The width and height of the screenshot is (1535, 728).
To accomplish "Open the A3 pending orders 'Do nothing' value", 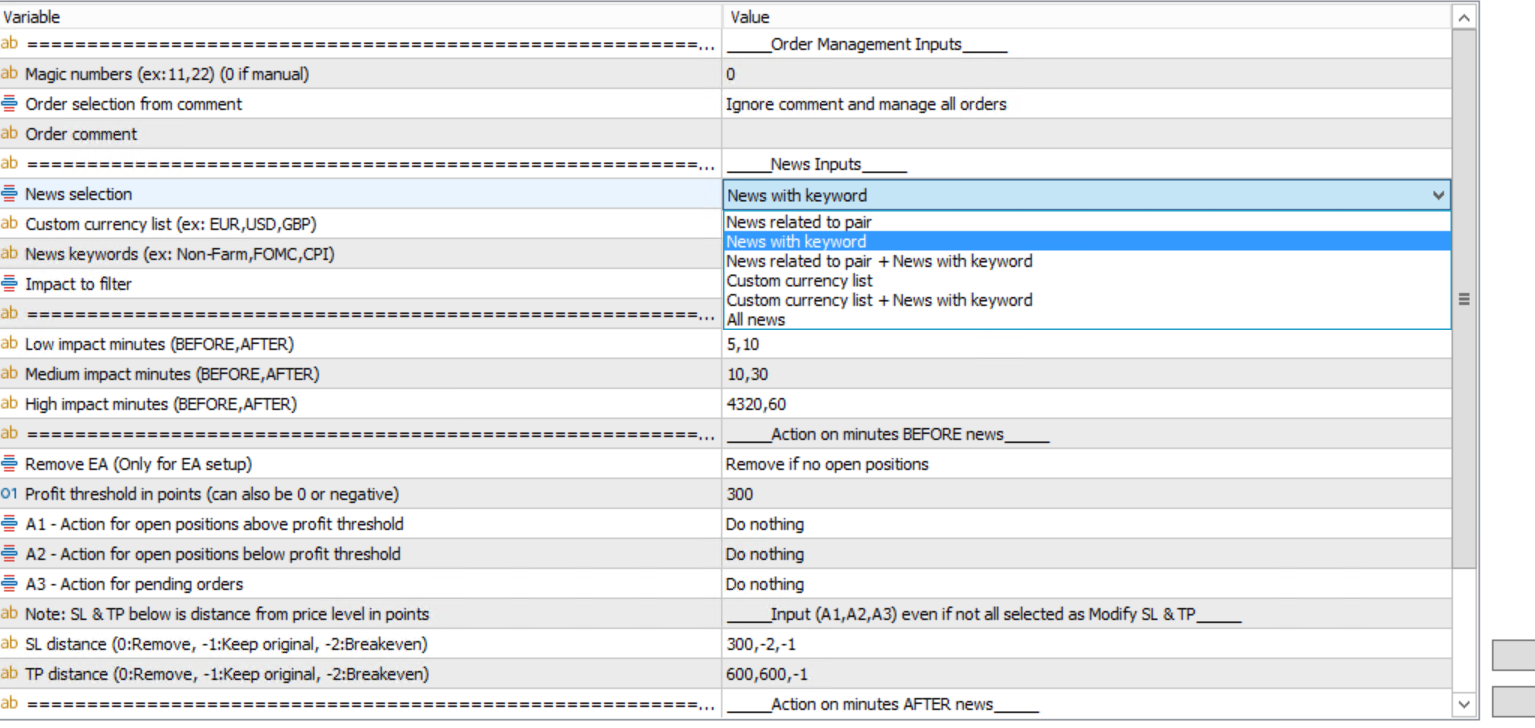I will tap(1086, 584).
